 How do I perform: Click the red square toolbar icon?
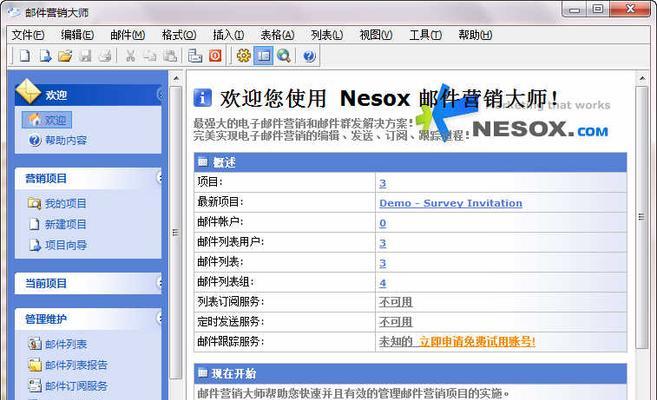point(215,56)
